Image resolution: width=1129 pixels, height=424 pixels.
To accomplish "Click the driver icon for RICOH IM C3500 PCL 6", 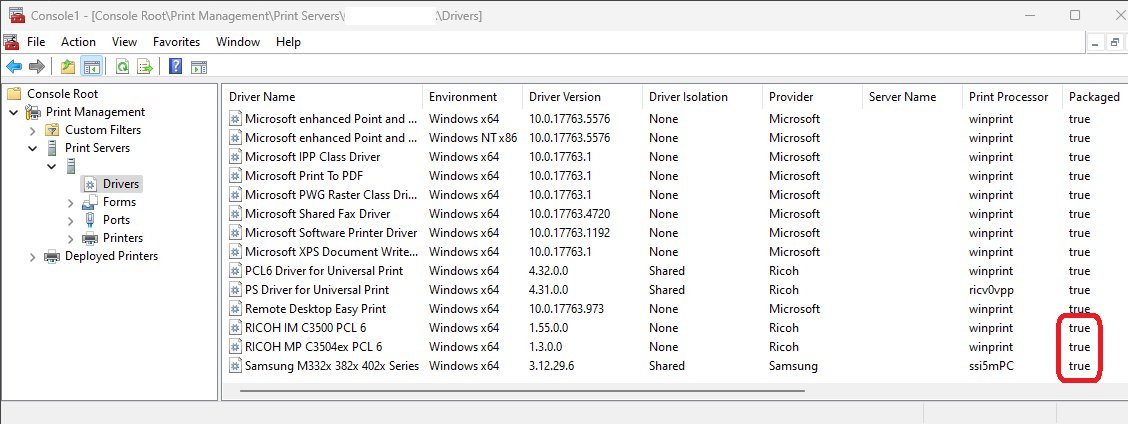I will (235, 328).
